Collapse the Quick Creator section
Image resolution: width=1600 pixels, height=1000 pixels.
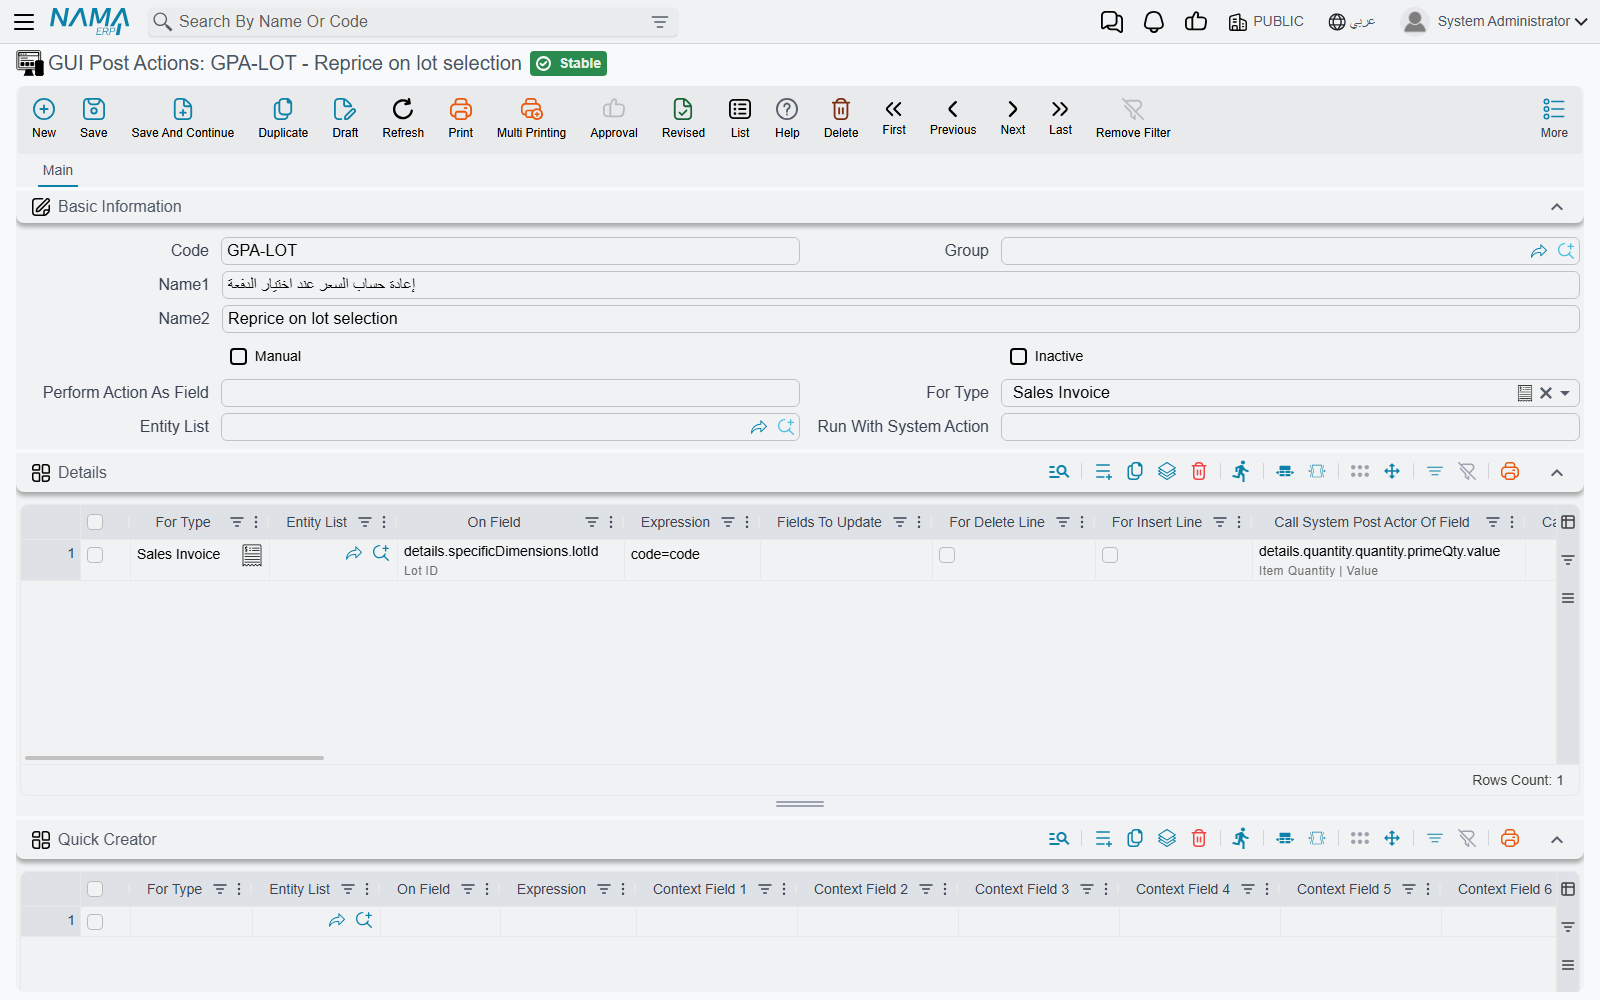pyautogui.click(x=1557, y=839)
